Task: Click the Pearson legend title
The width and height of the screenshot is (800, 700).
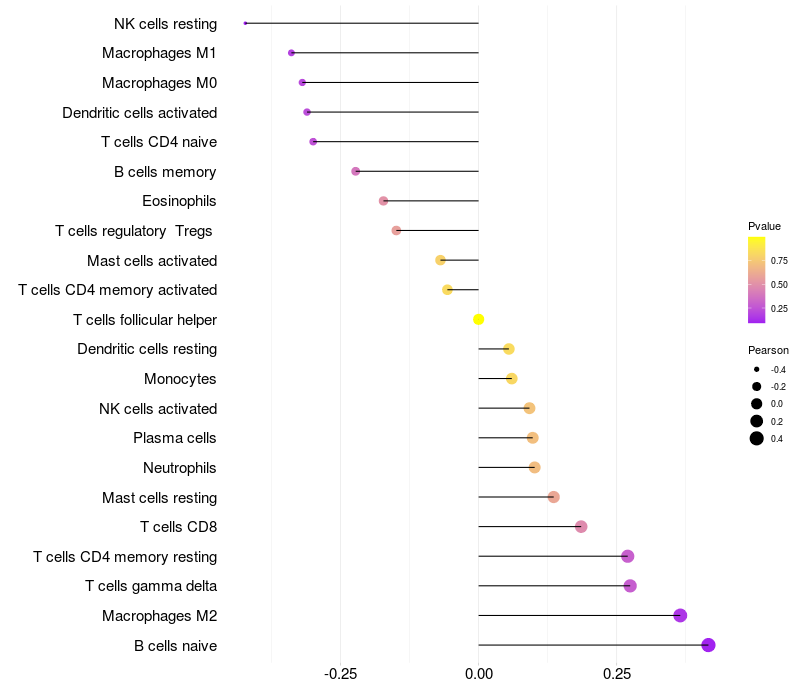Action: click(x=768, y=350)
